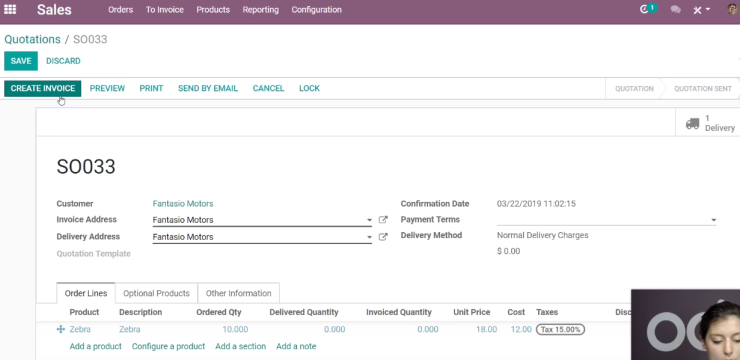Expand the Invoice Address dropdown arrow
The width and height of the screenshot is (740, 360).
[369, 220]
